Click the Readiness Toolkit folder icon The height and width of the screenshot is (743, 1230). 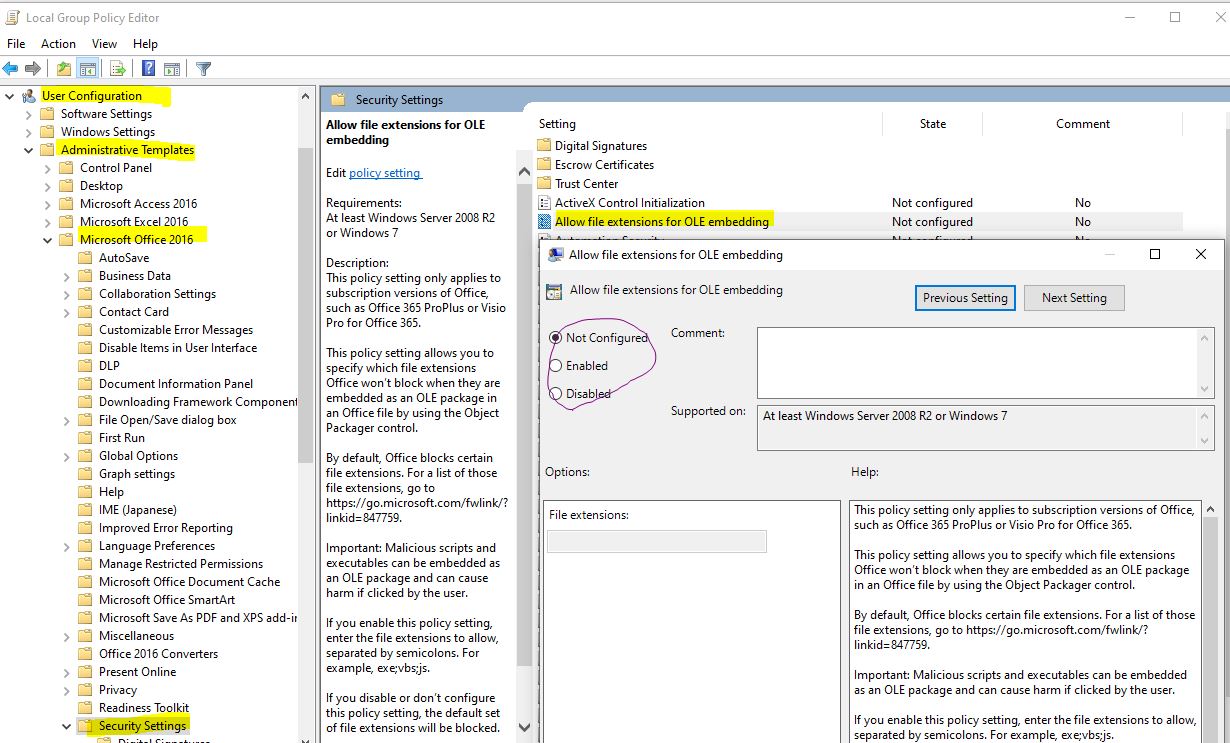point(85,708)
